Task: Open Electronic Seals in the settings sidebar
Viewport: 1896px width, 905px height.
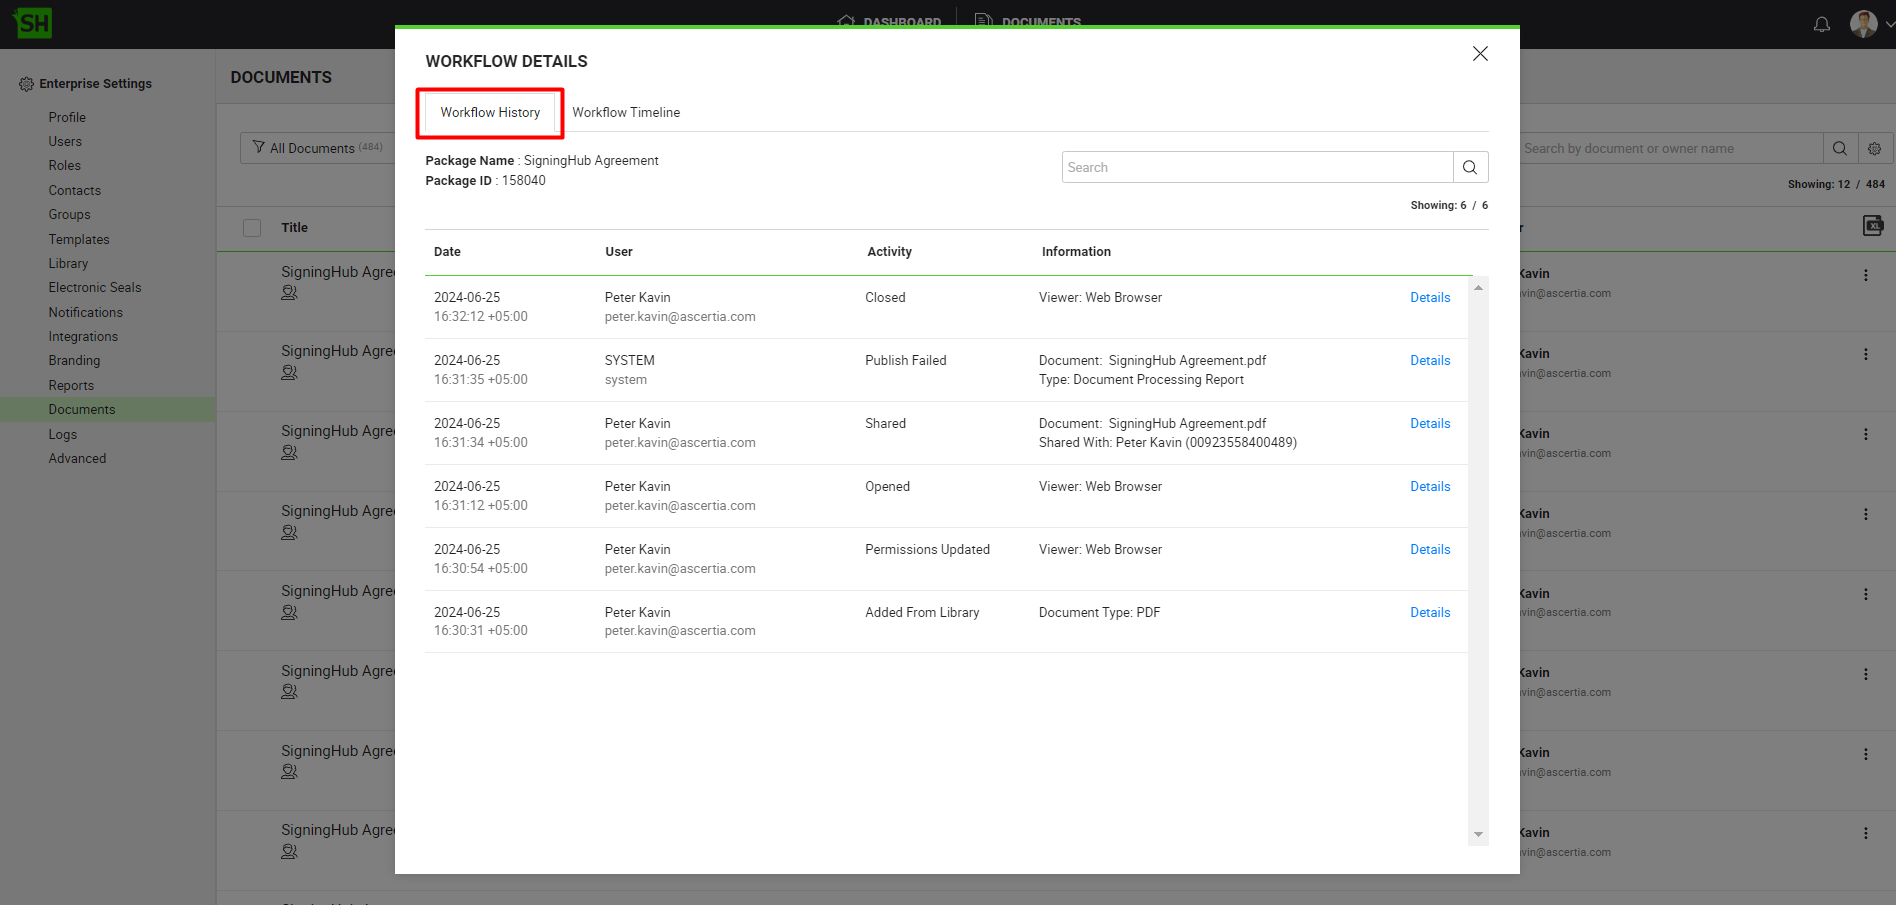Action: point(95,287)
